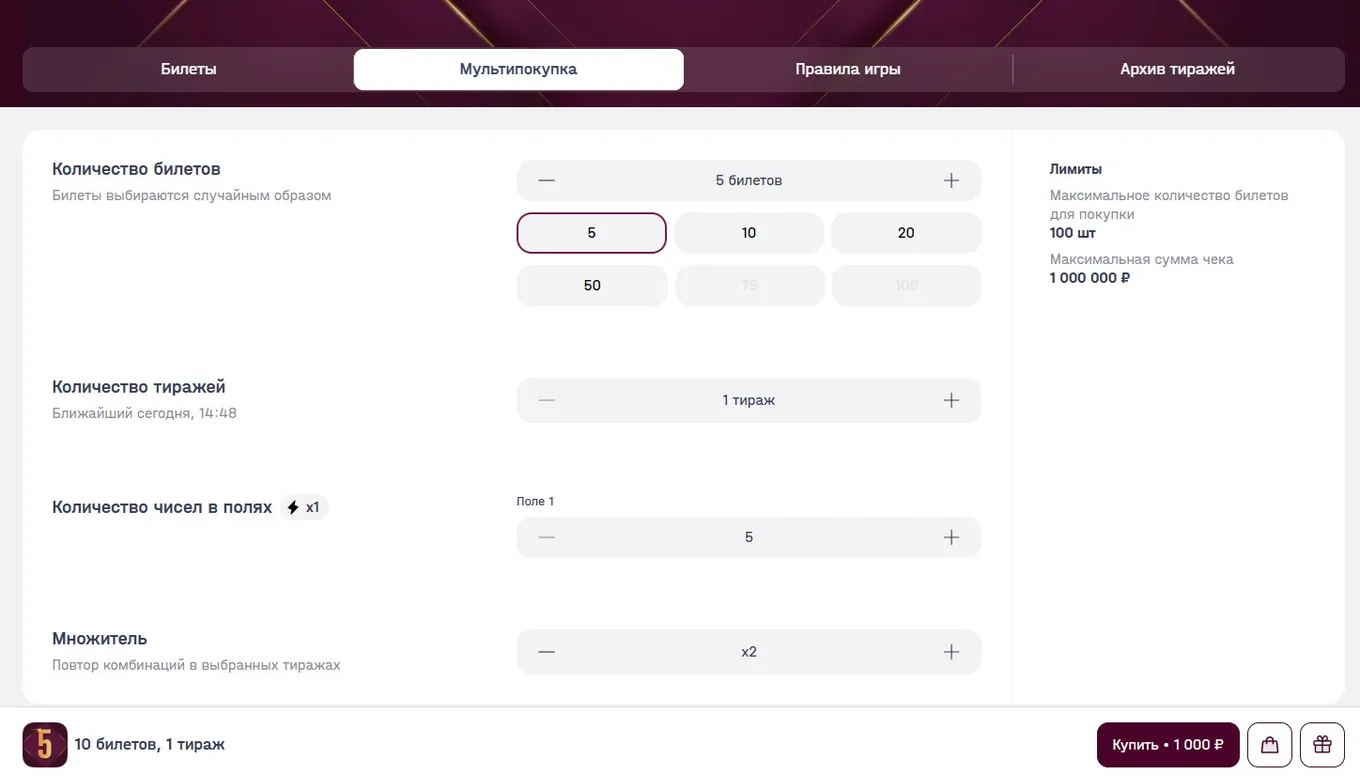Click the 'Количество тиражей' heading

139,388
